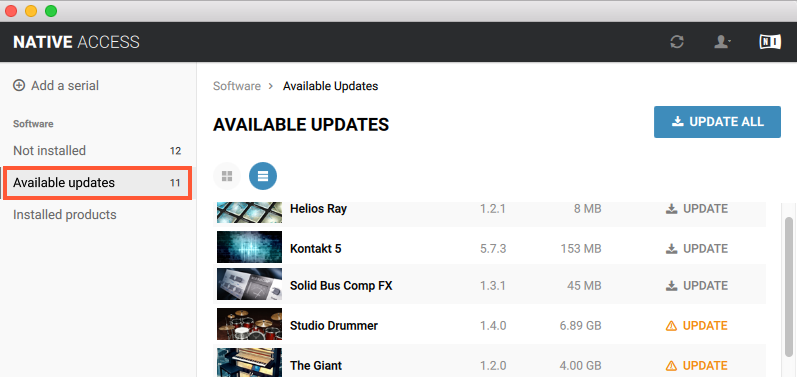
Task: Click the Studio Drummer product name
Action: (334, 326)
